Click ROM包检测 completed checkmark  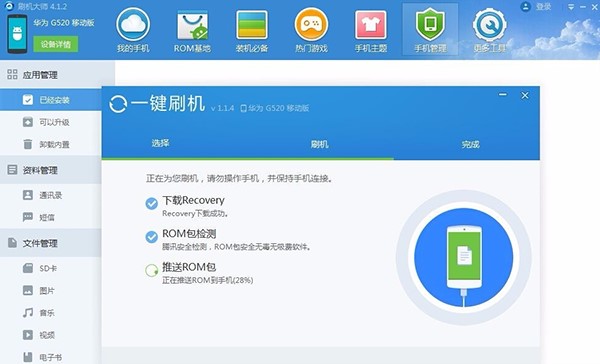click(x=152, y=237)
